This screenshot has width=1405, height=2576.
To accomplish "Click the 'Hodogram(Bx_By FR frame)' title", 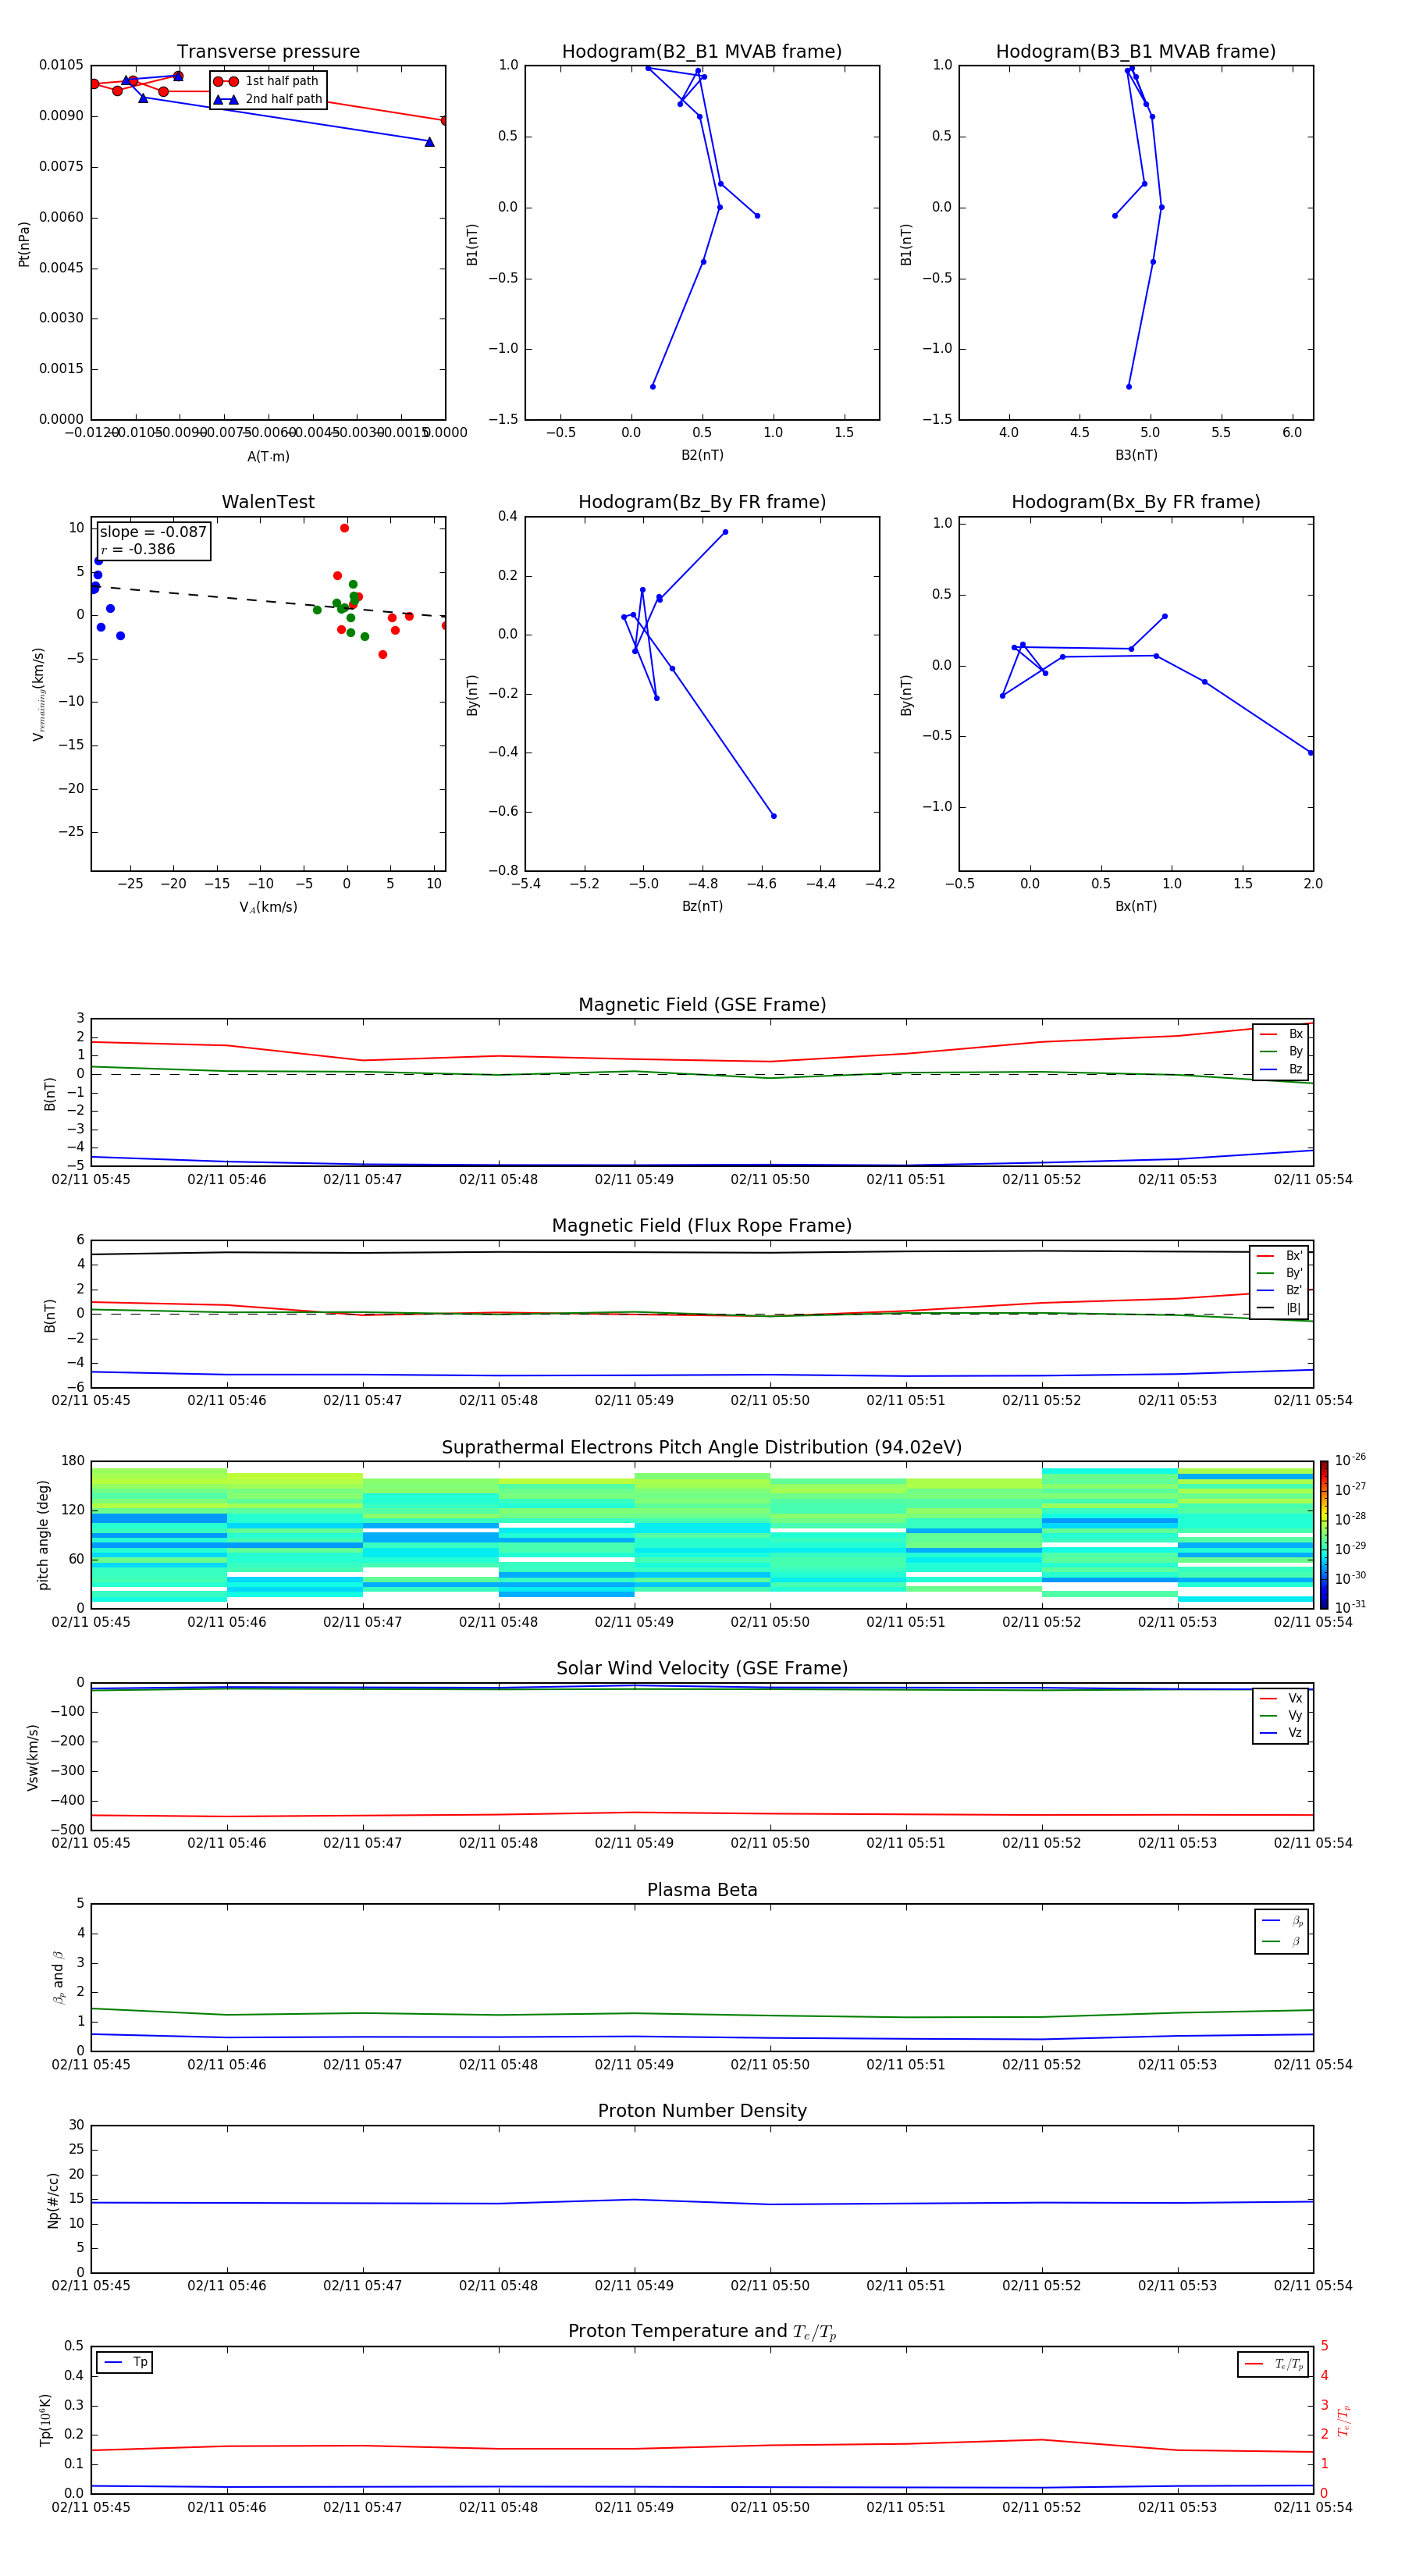I will tap(1136, 502).
